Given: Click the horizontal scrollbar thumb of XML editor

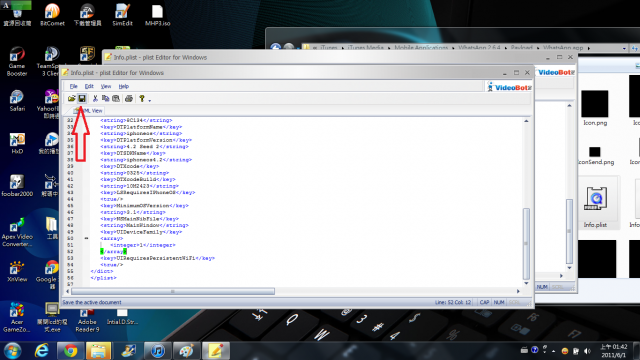Looking at the screenshot, I should coord(173,291).
